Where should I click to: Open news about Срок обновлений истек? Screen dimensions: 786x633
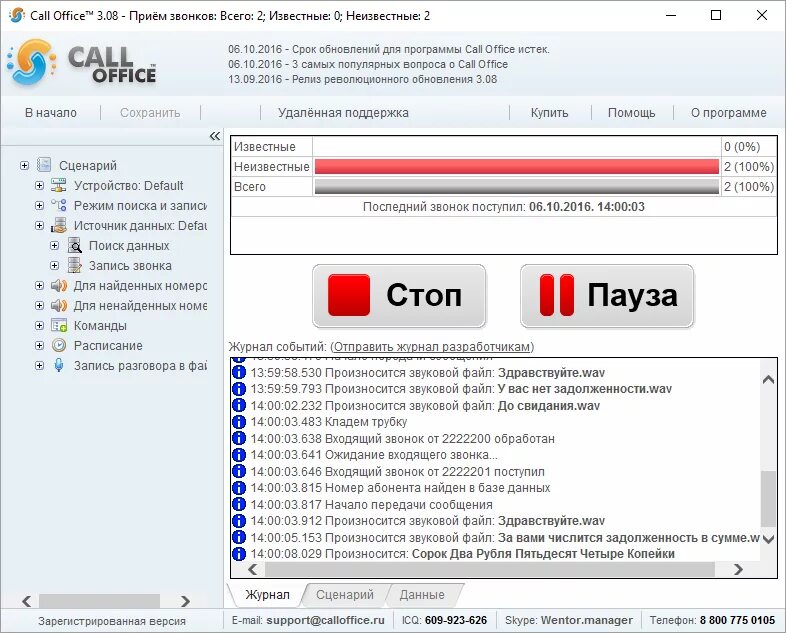(389, 49)
